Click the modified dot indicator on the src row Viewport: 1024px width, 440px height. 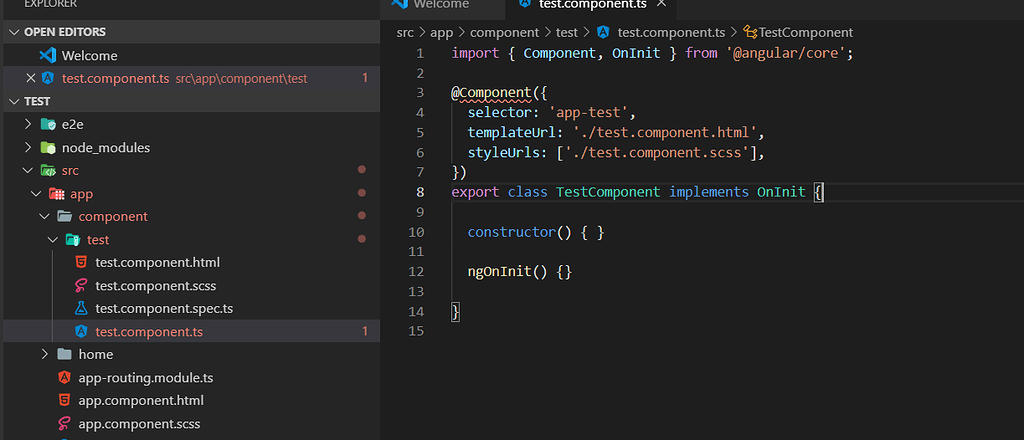point(362,170)
